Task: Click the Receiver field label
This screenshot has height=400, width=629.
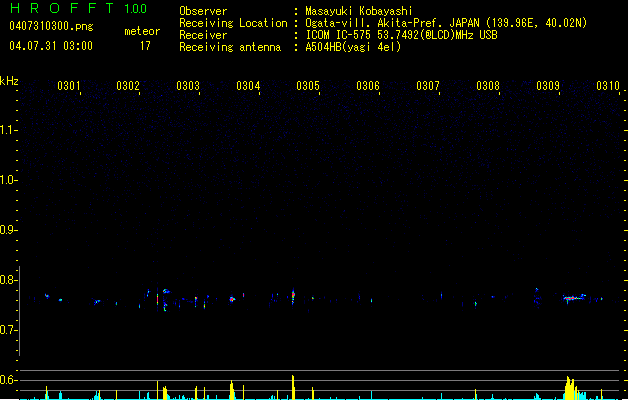Action: point(203,35)
